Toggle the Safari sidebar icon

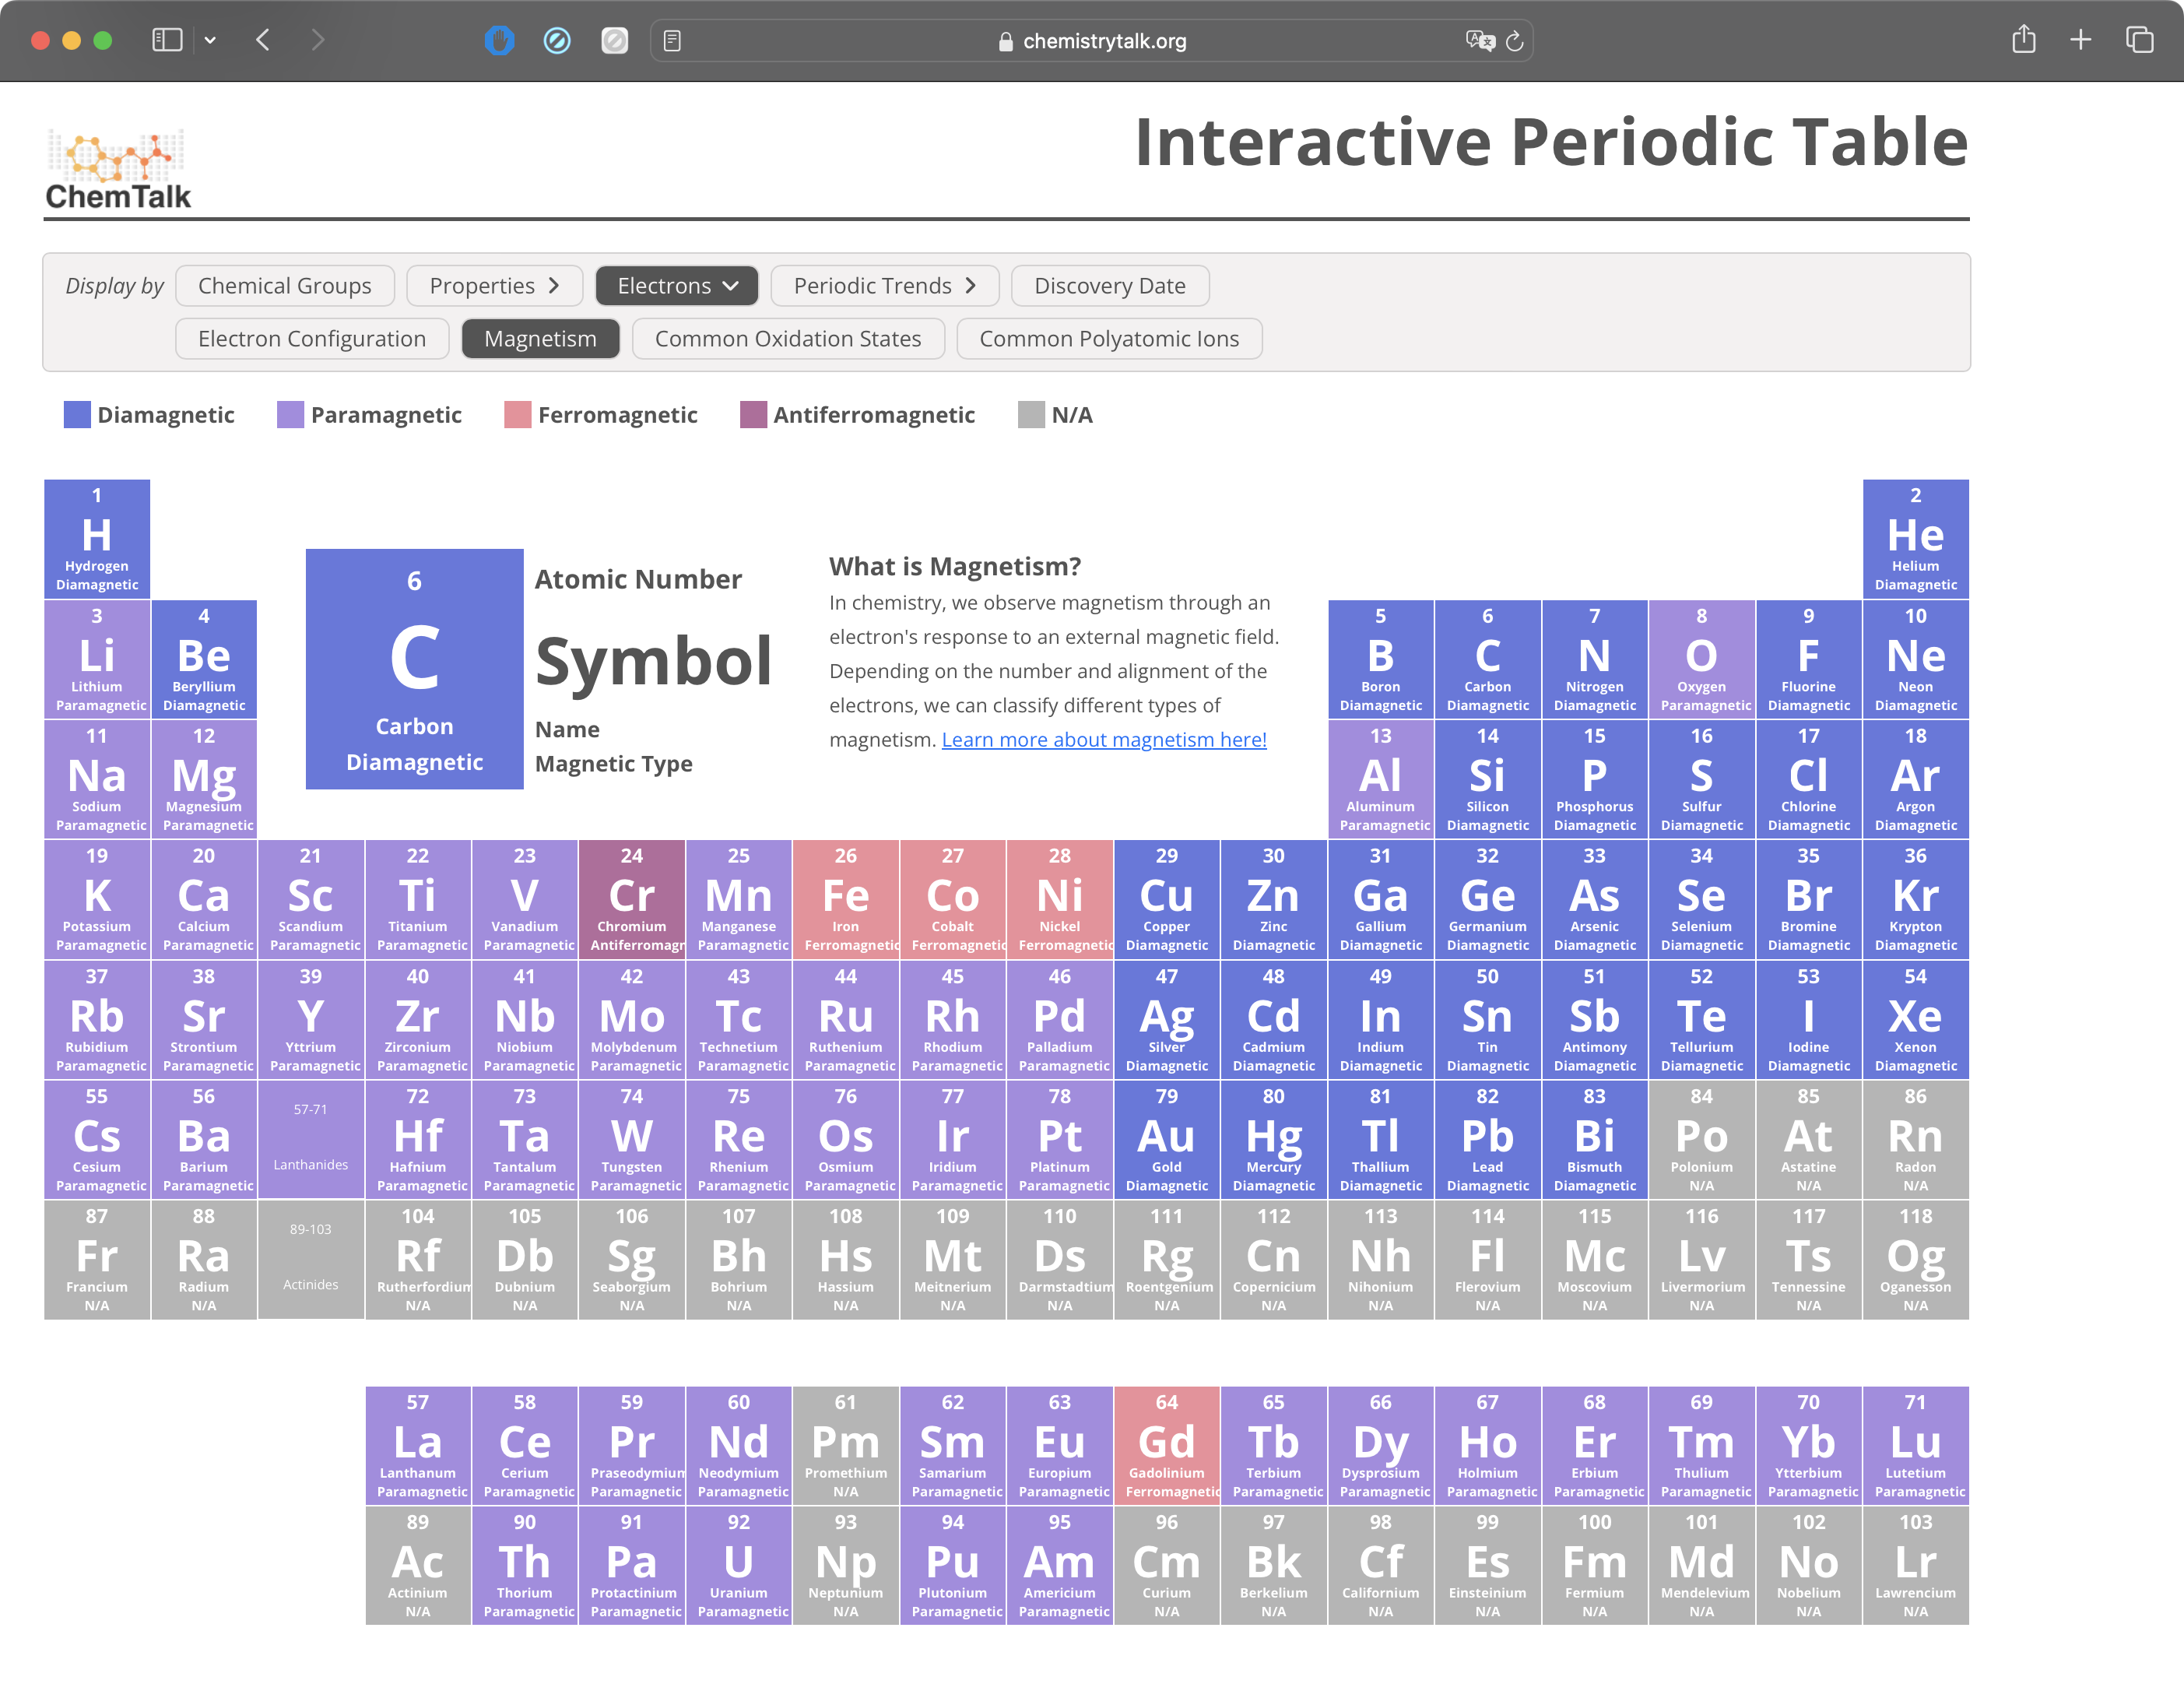pyautogui.click(x=167, y=40)
